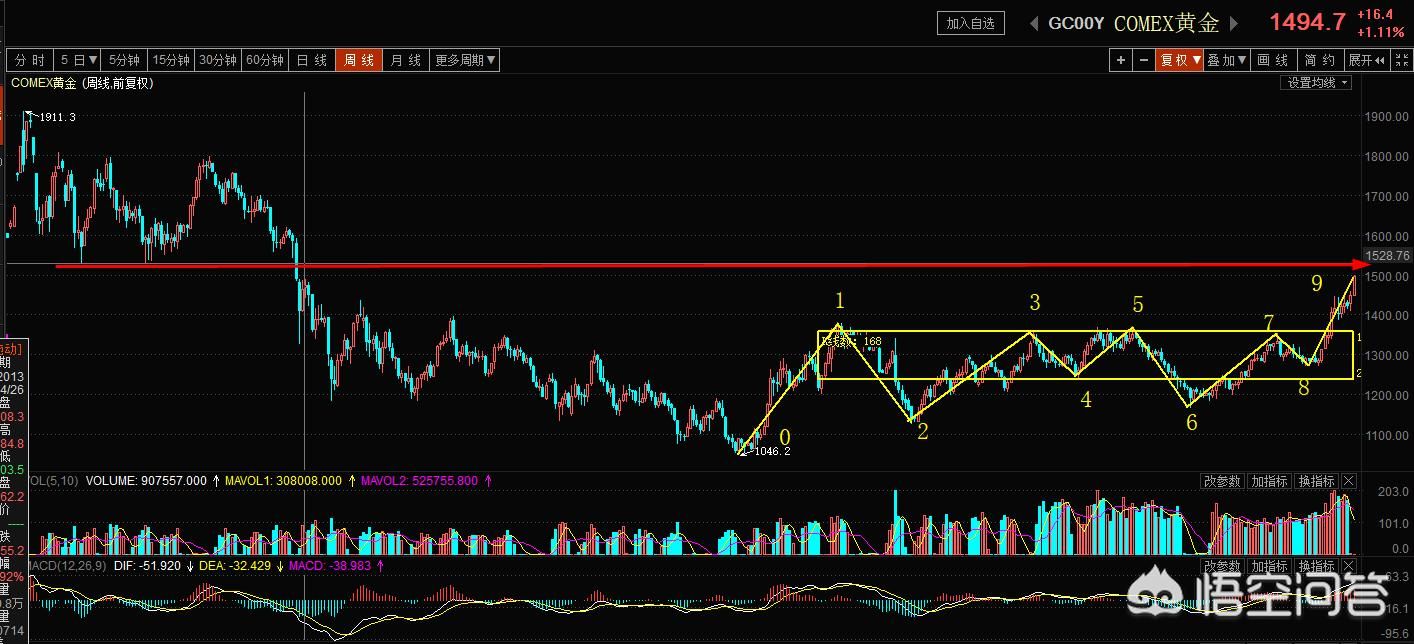Click 加指标 in MACD panel
This screenshot has width=1414, height=644.
(1269, 566)
